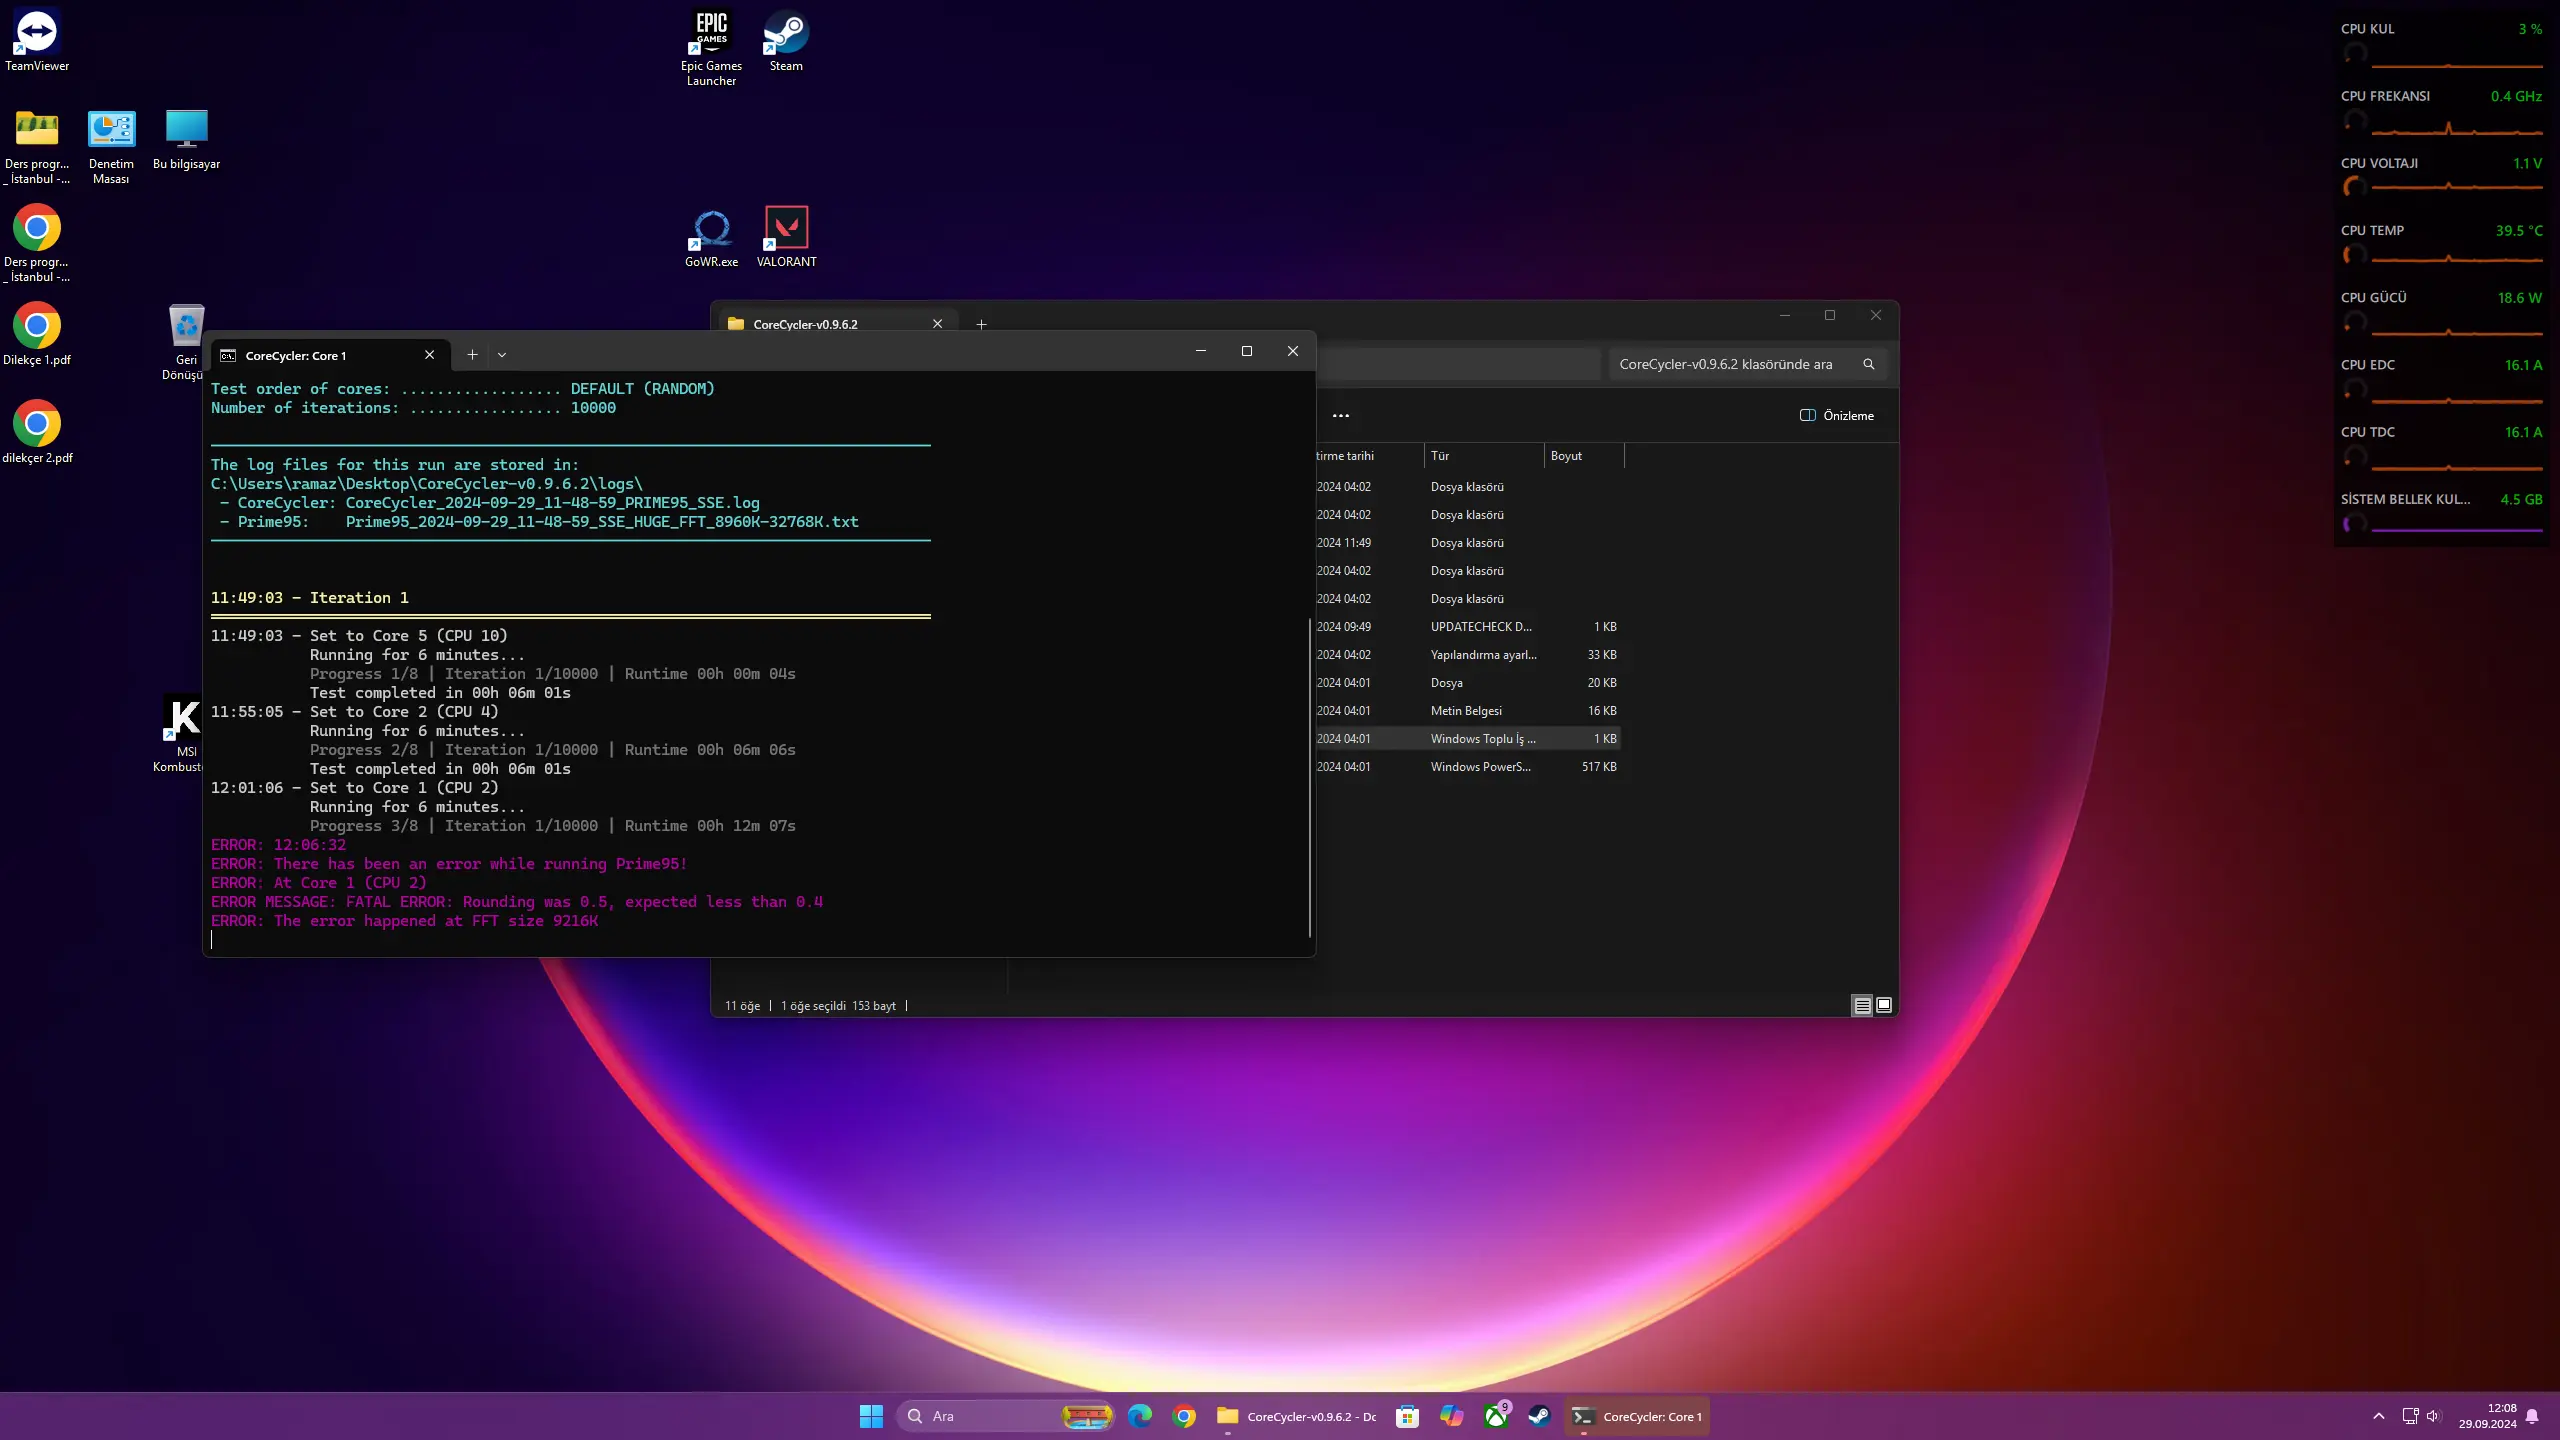The image size is (2560, 1440).
Task: Show hidden system tray icons chevron
Action: pos(2379,1416)
